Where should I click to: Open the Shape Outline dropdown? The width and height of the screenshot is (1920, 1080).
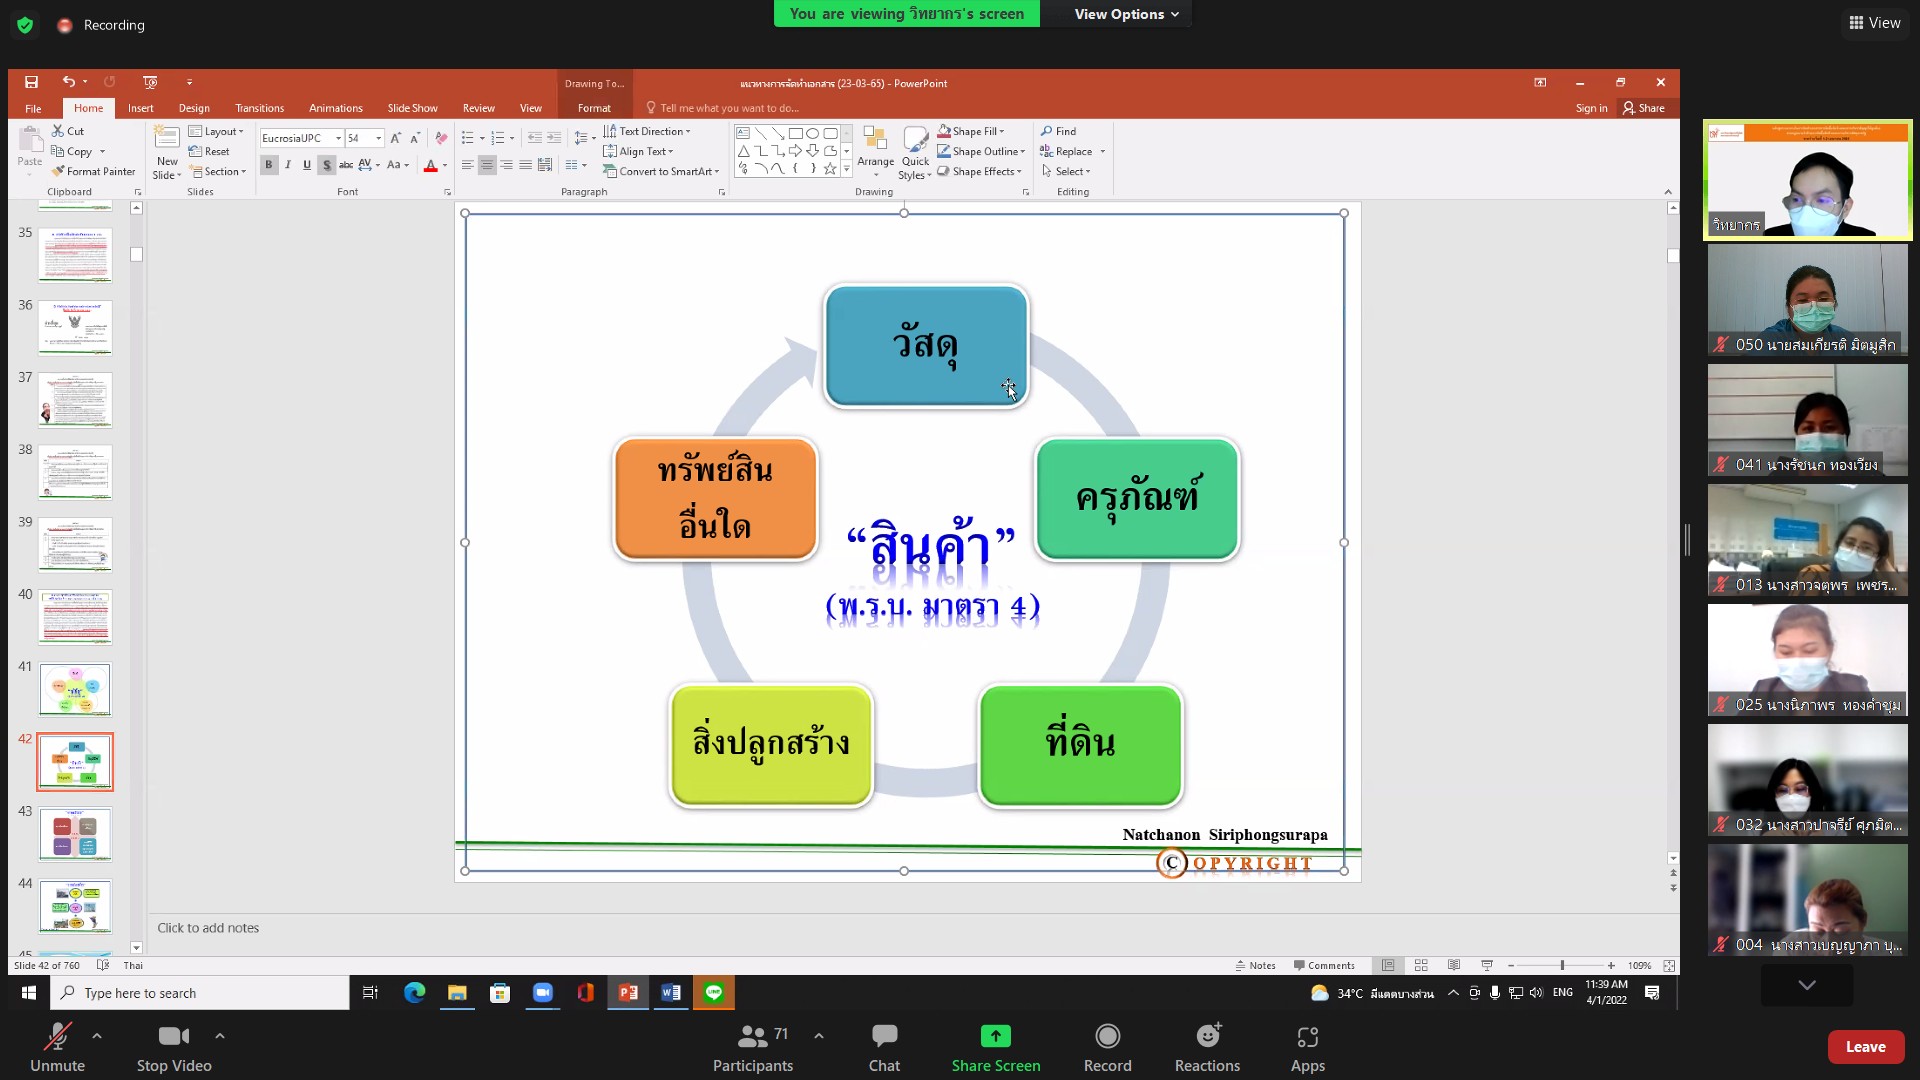click(982, 151)
